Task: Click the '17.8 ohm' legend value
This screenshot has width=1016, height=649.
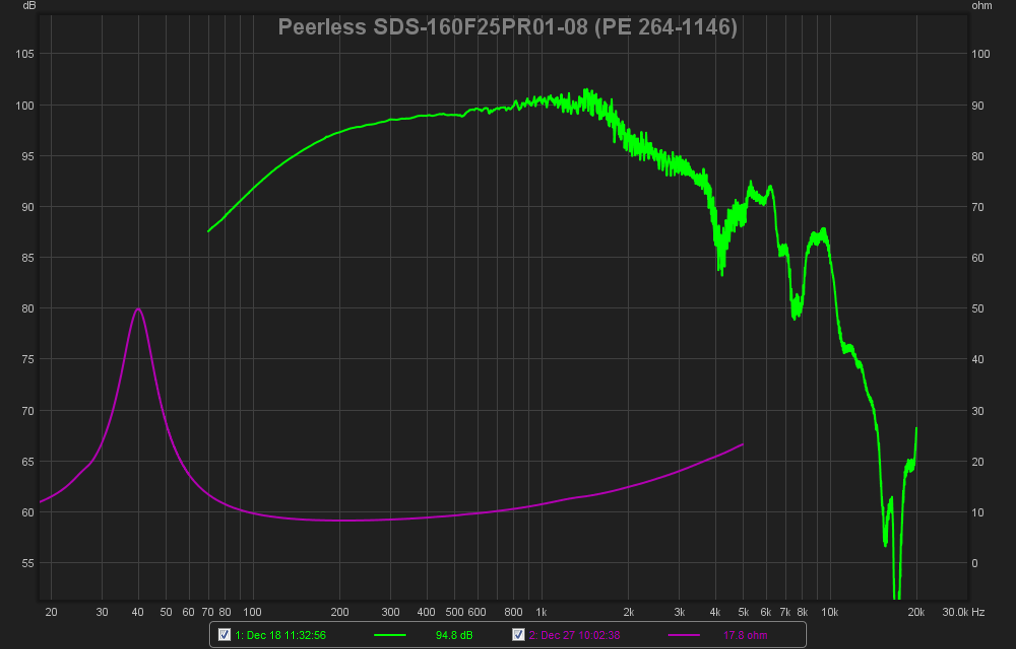Action: click(745, 635)
